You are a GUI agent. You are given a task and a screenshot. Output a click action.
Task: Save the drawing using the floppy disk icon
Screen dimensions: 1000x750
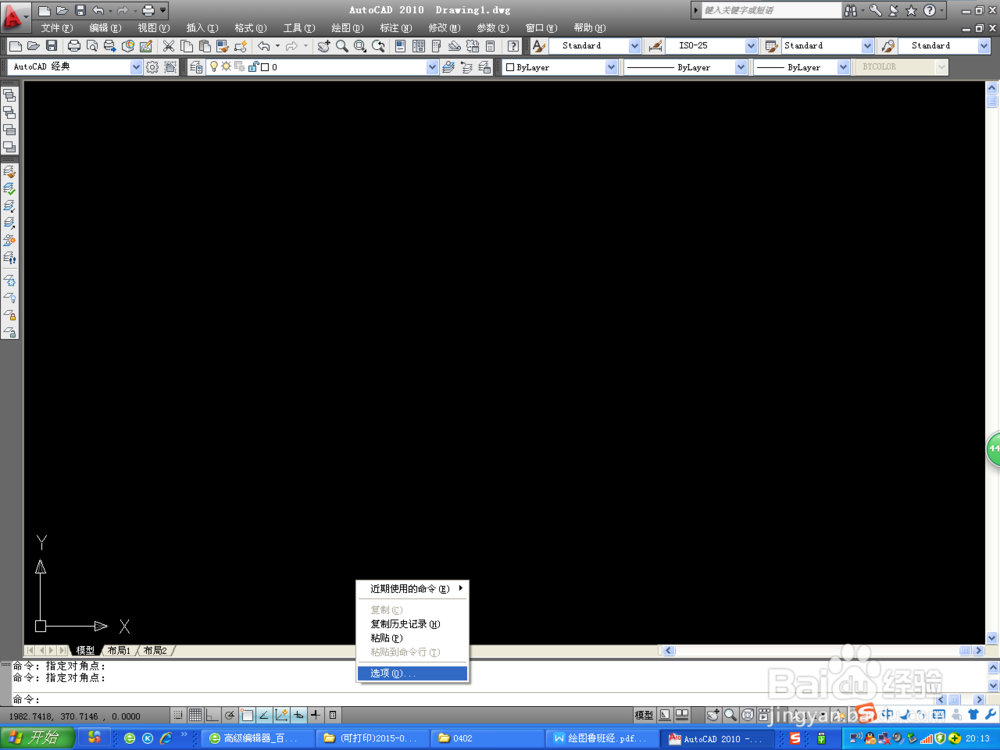52,46
